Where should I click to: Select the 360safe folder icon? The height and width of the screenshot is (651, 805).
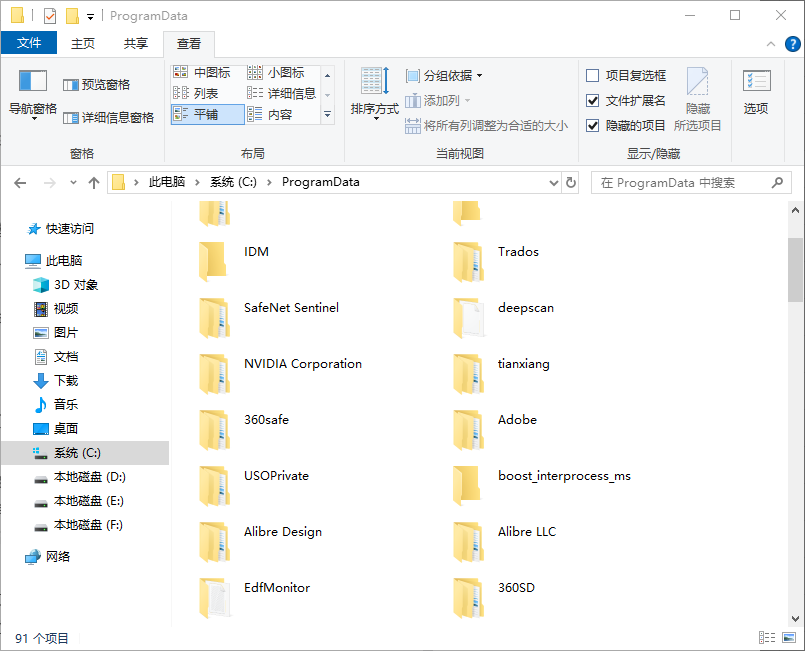tap(214, 429)
